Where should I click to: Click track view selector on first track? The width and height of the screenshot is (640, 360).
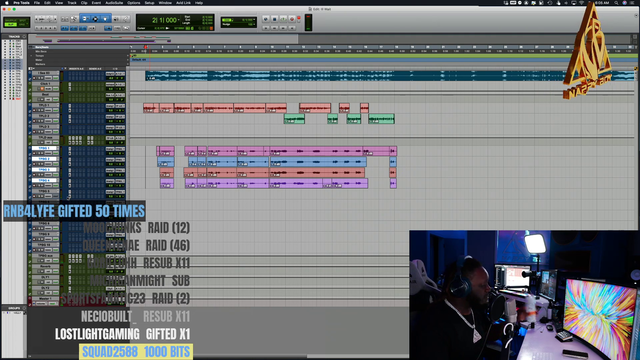click(x=48, y=78)
